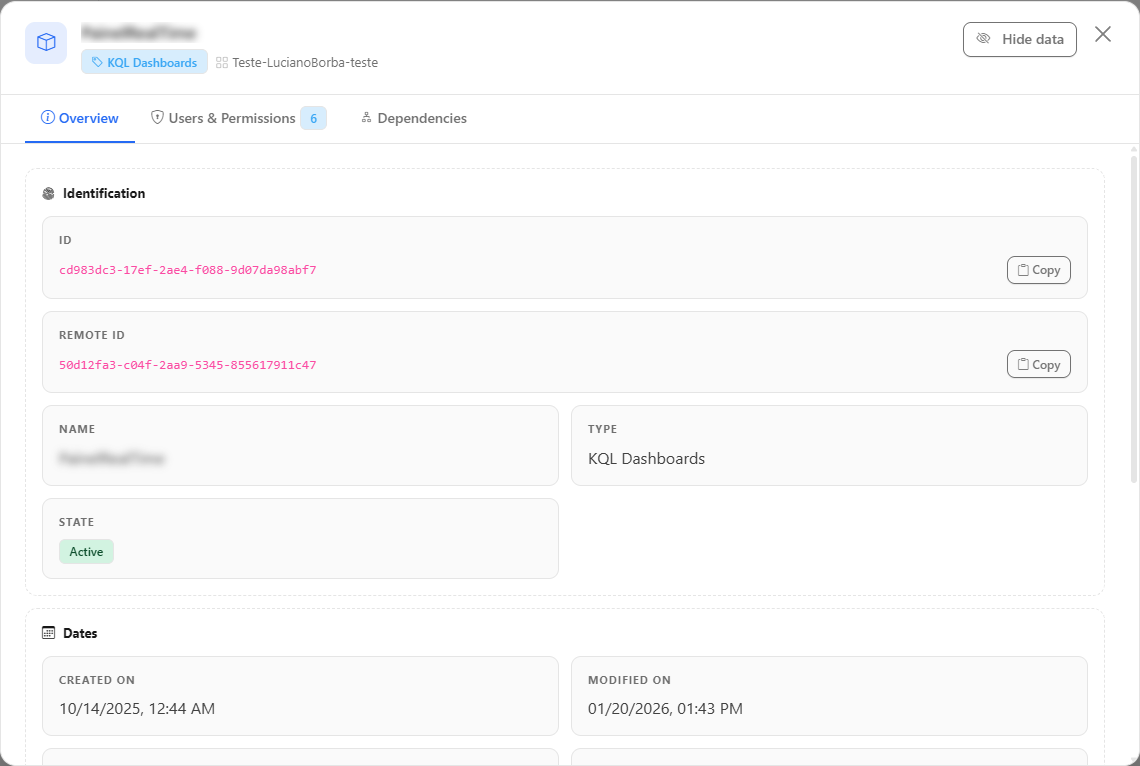Click the workspace grid icon beside Teste-LucianoBorba-teste
Screen dimensions: 1140x766
222,63
